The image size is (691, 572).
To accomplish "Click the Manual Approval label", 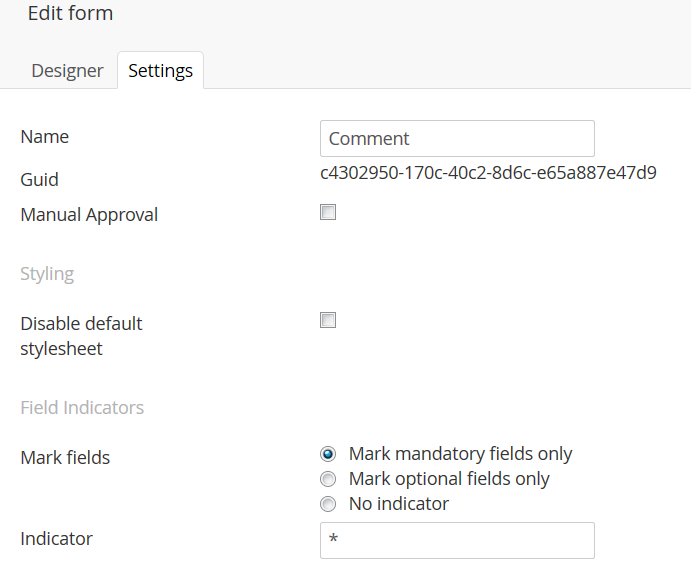I will coord(89,215).
